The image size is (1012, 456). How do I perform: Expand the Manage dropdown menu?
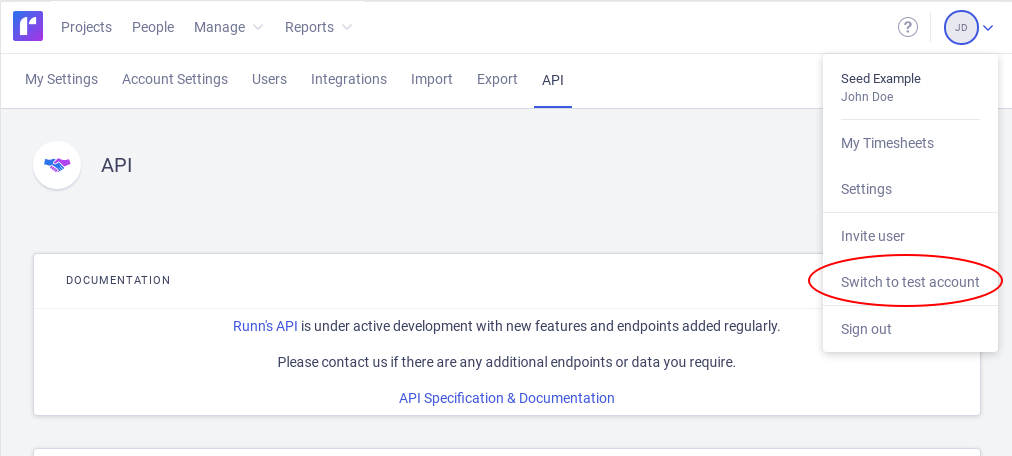pos(228,27)
